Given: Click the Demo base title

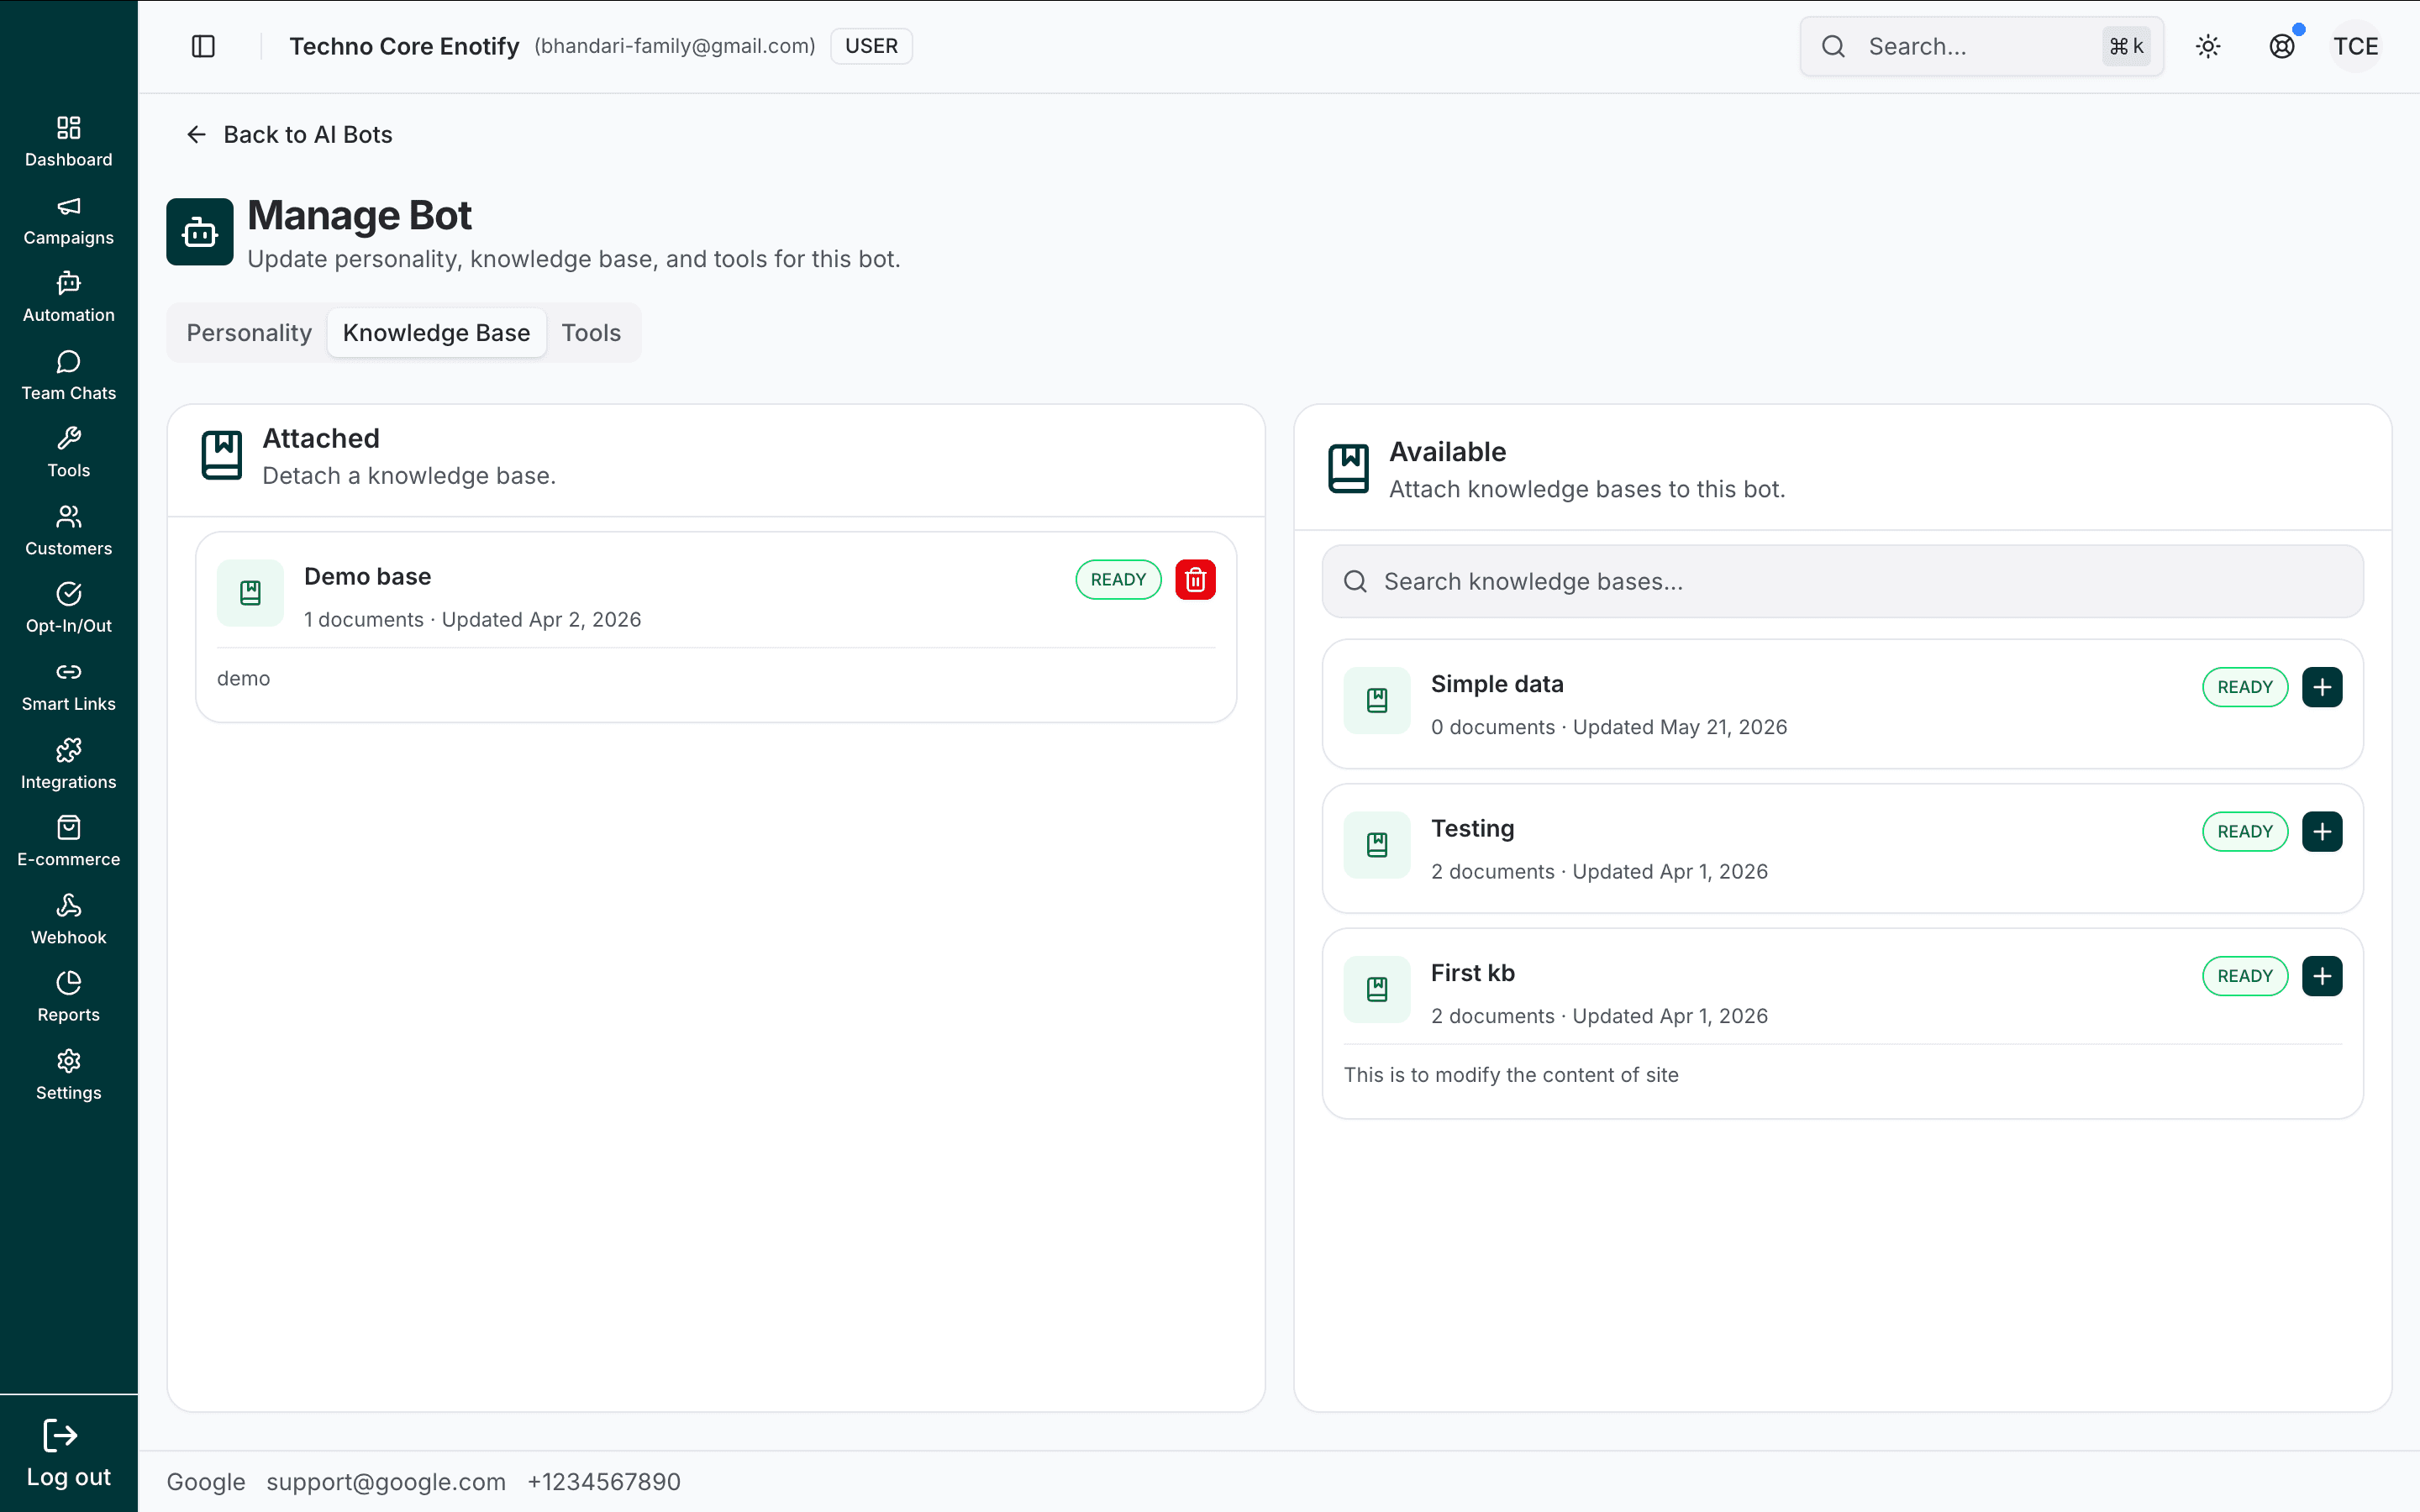Looking at the screenshot, I should click(367, 577).
